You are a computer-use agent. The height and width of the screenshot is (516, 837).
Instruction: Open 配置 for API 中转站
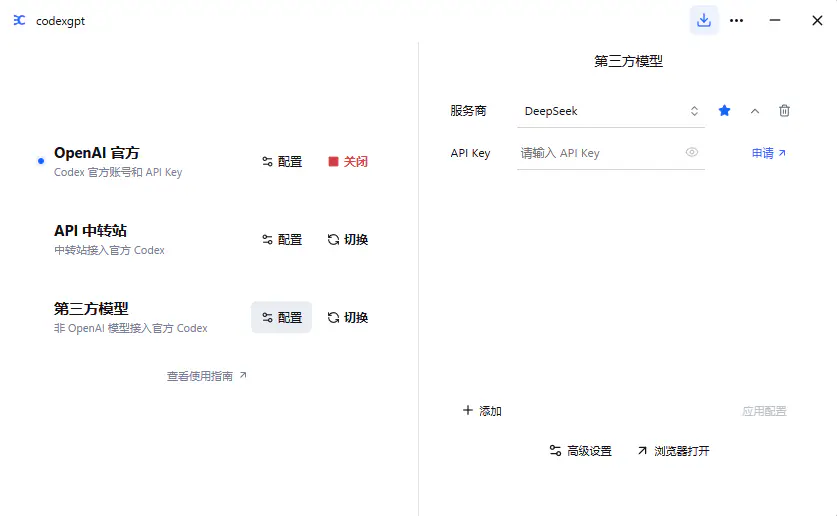point(282,240)
